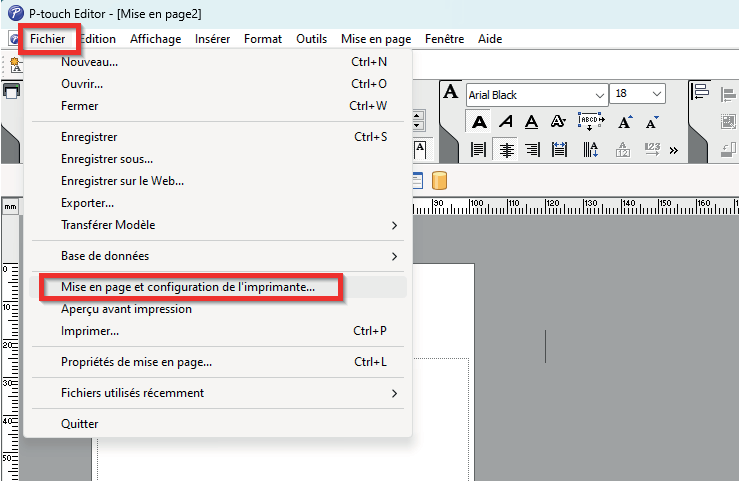Viewport: 739px width, 481px height.
Task: Click the new text star icon
Action: (16, 65)
